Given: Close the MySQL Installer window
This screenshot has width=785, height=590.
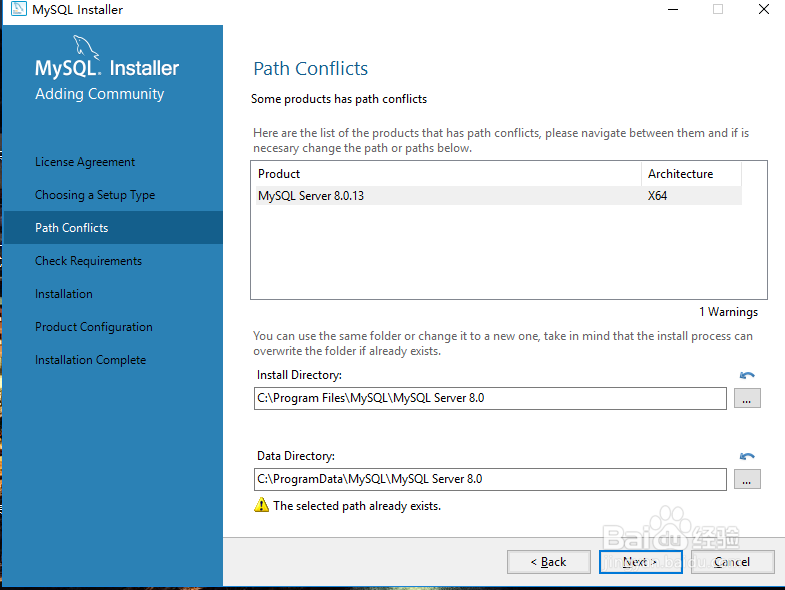Looking at the screenshot, I should click(763, 9).
